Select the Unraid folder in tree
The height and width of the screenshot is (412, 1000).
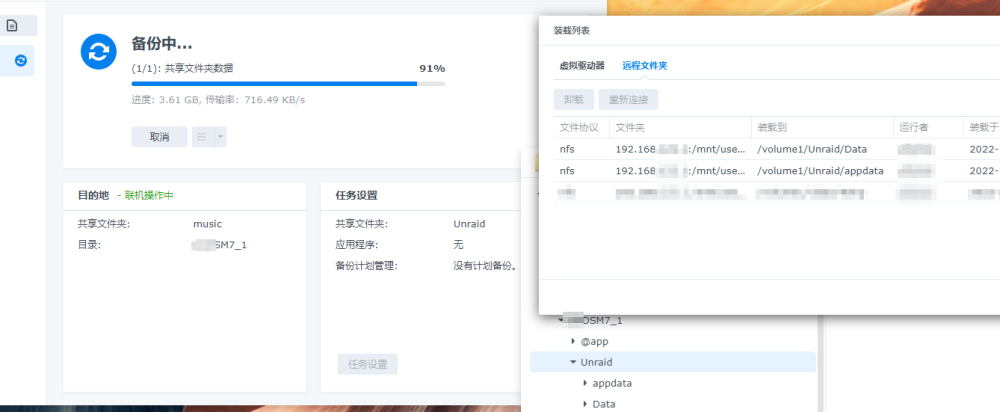(673, 362)
